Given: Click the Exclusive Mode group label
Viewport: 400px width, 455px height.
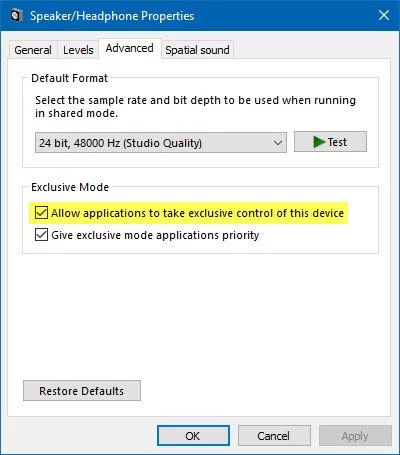Looking at the screenshot, I should (x=70, y=187).
